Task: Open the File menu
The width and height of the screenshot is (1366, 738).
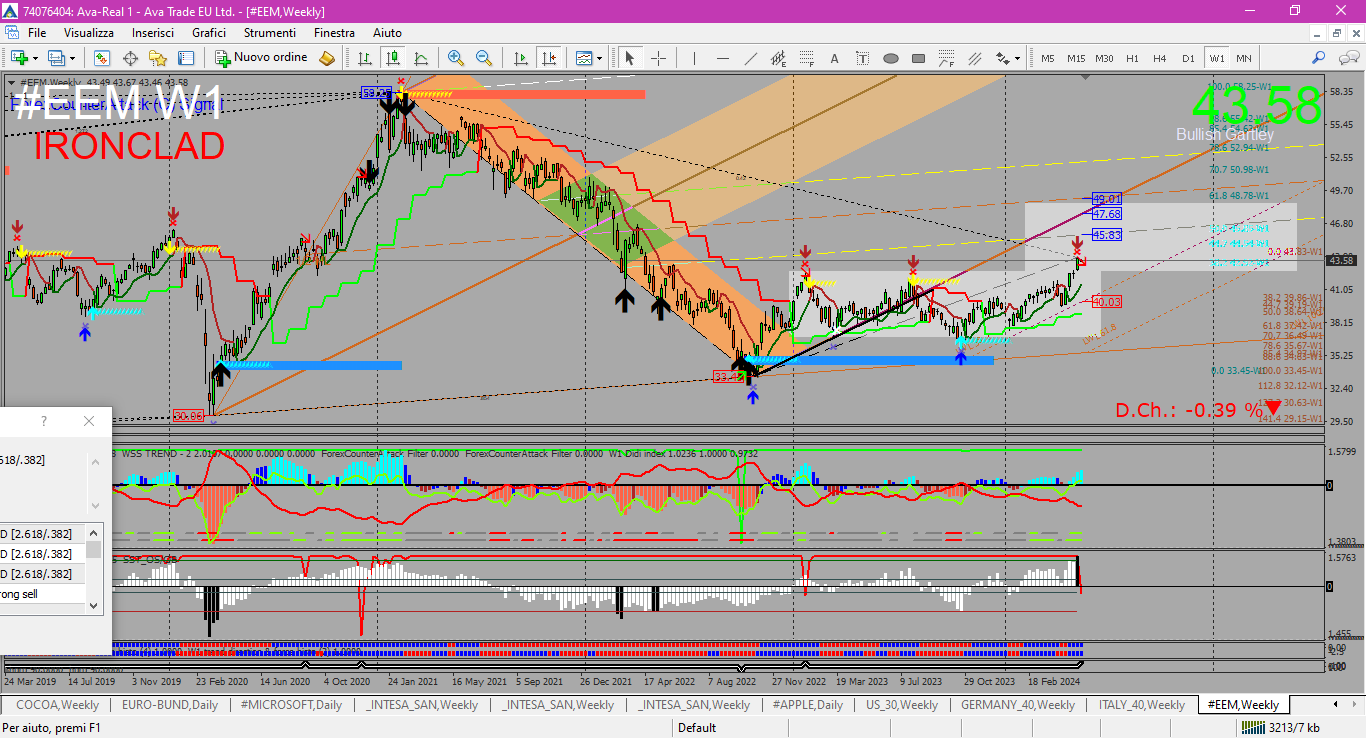Action: pos(37,33)
